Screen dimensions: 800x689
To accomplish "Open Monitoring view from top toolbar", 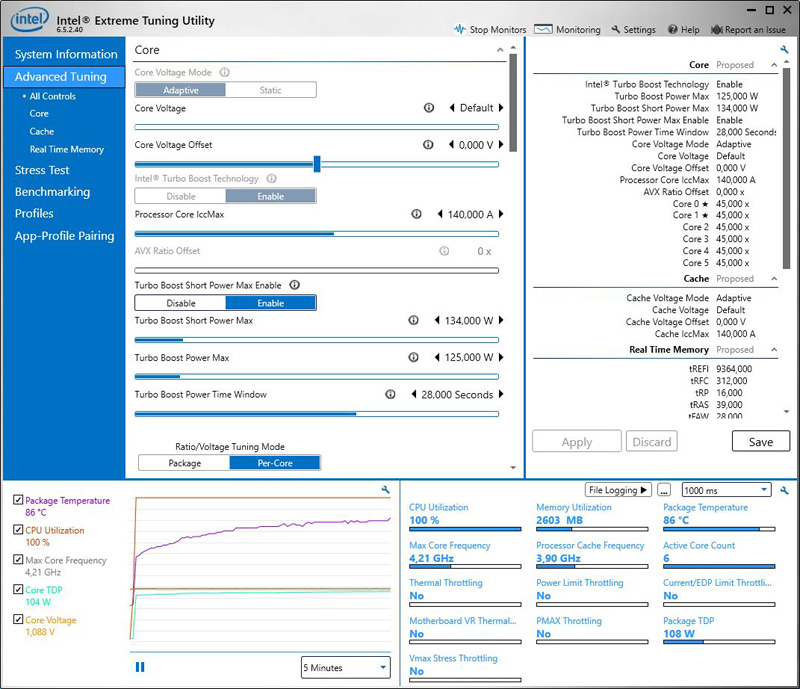I will 567,30.
